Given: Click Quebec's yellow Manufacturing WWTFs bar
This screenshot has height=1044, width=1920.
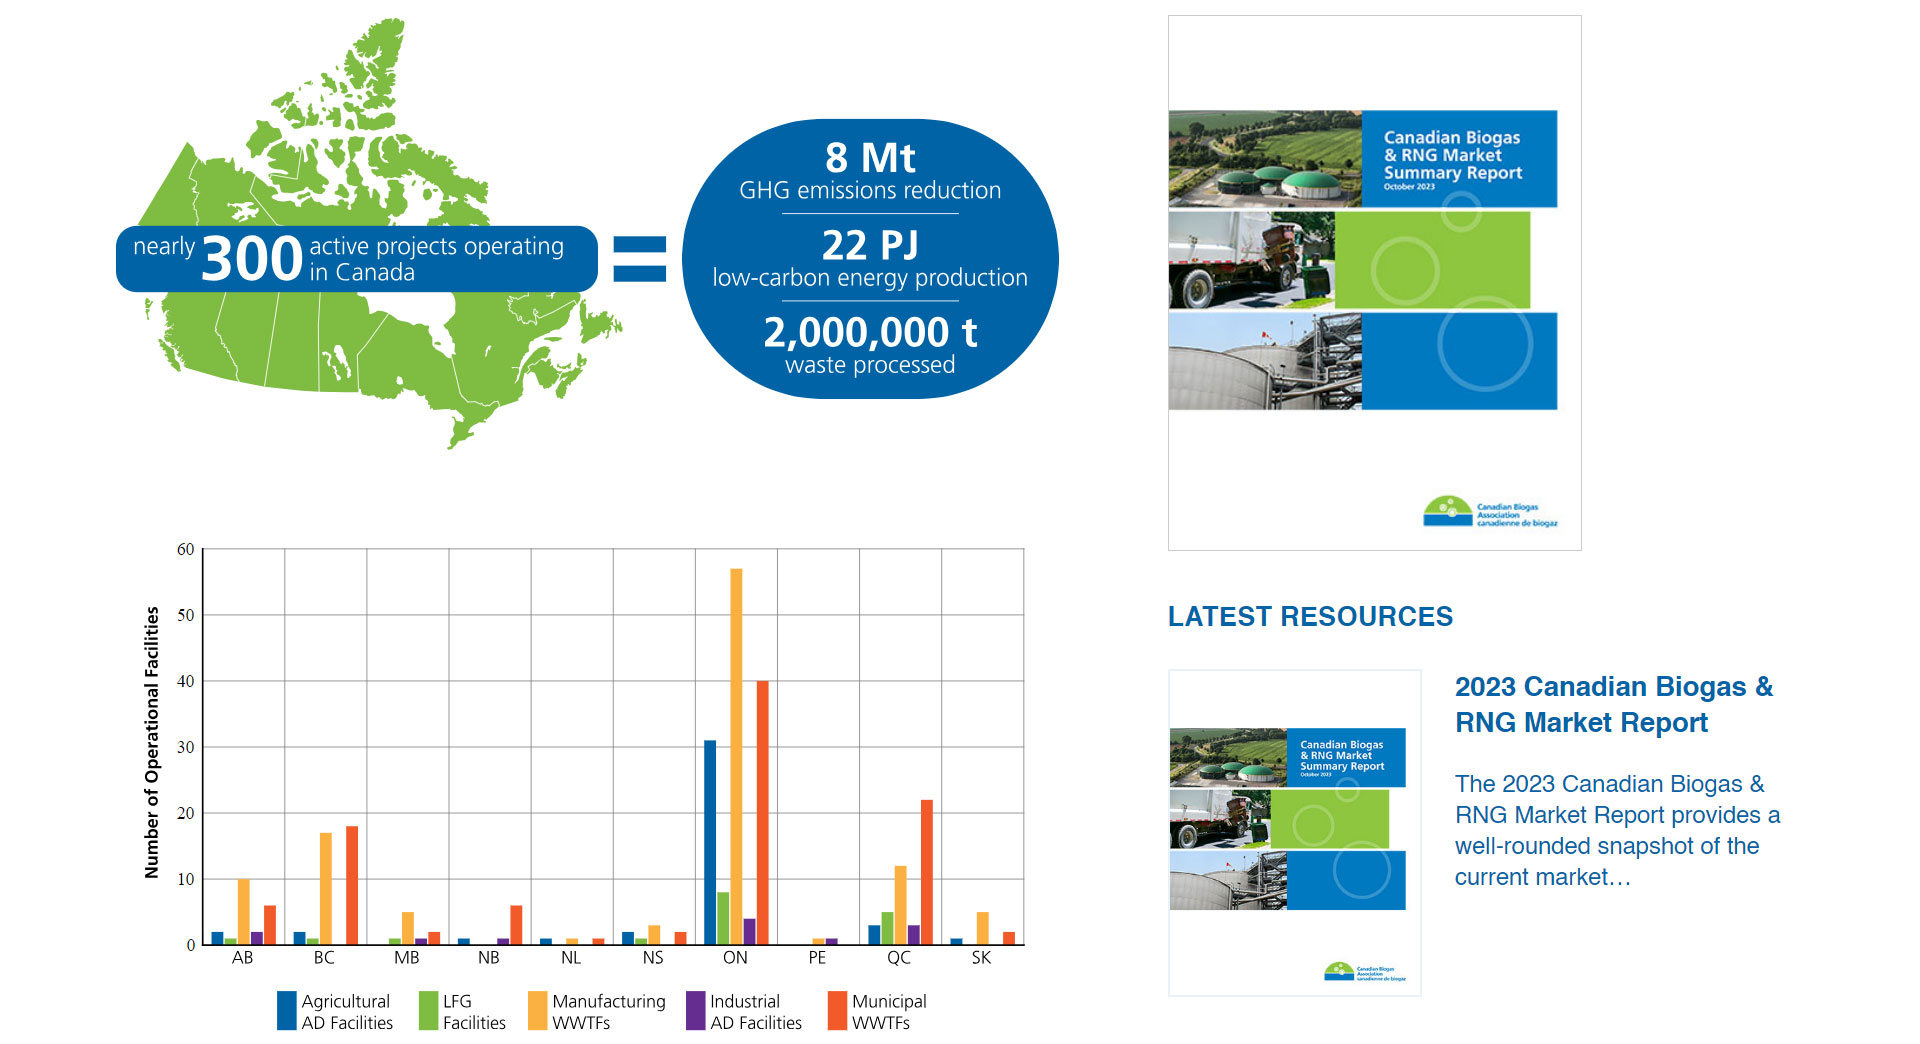Looking at the screenshot, I should point(900,905).
